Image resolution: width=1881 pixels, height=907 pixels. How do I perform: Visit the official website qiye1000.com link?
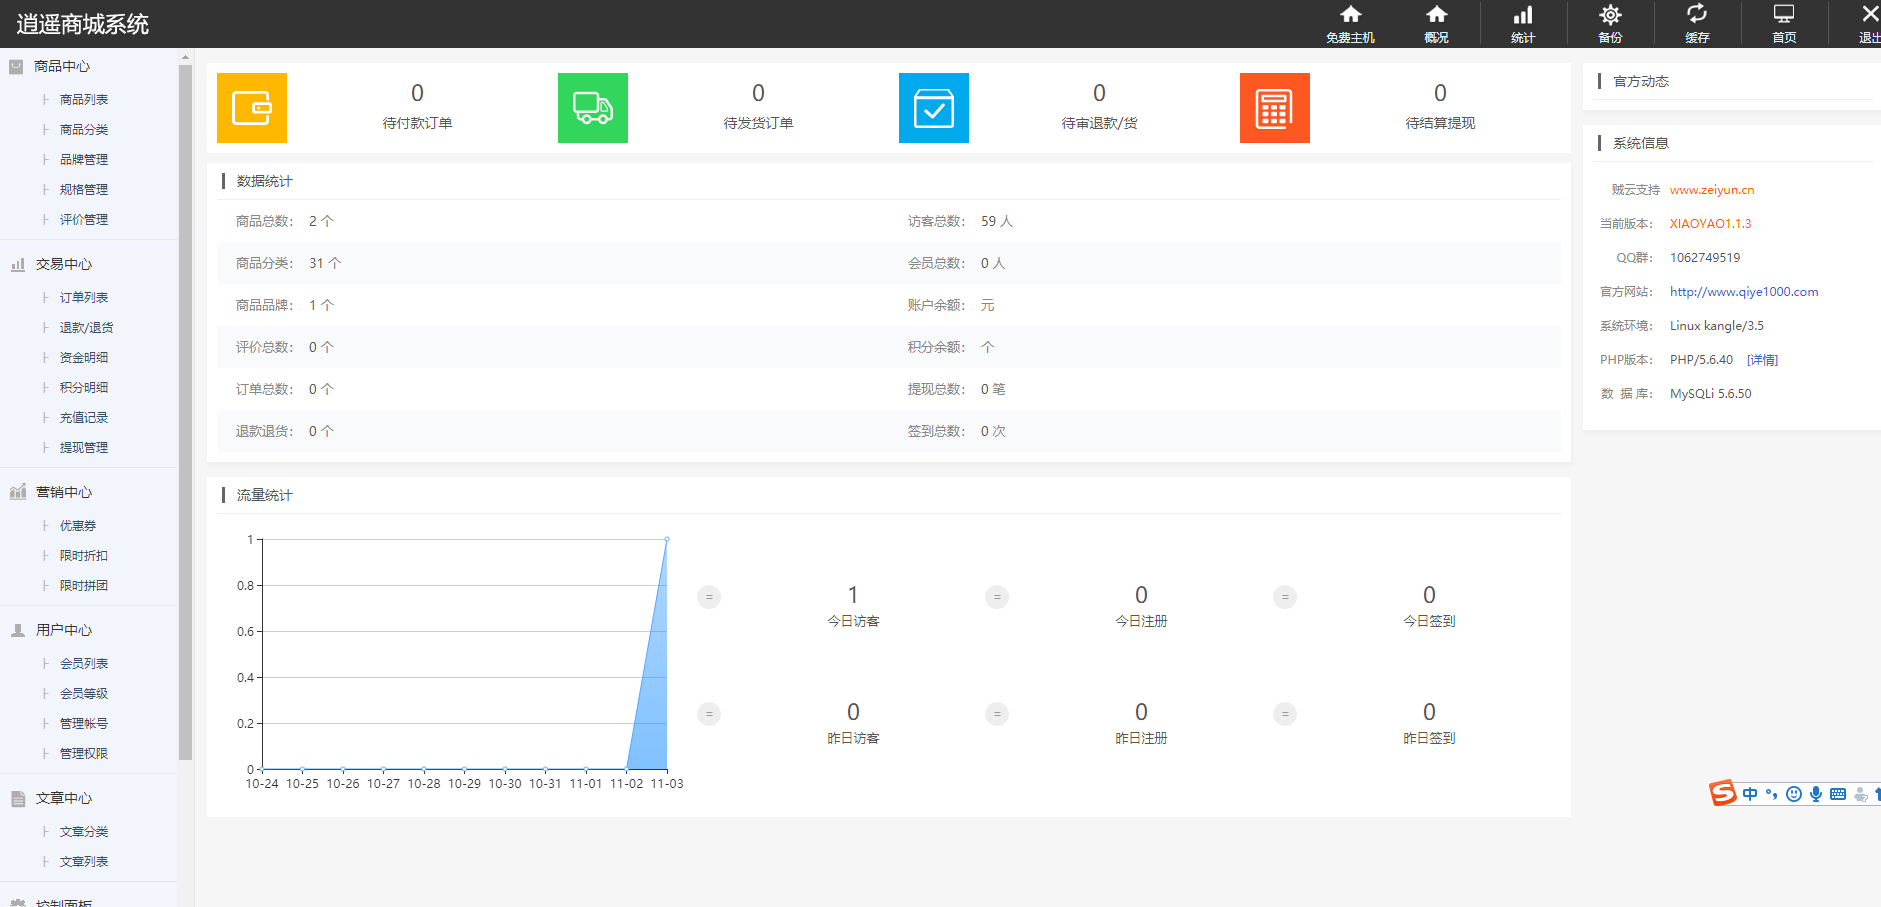[x=1744, y=292]
